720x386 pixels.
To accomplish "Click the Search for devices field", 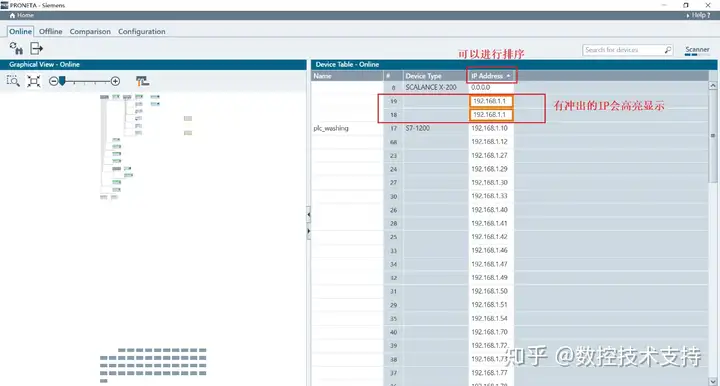I will click(x=623, y=50).
